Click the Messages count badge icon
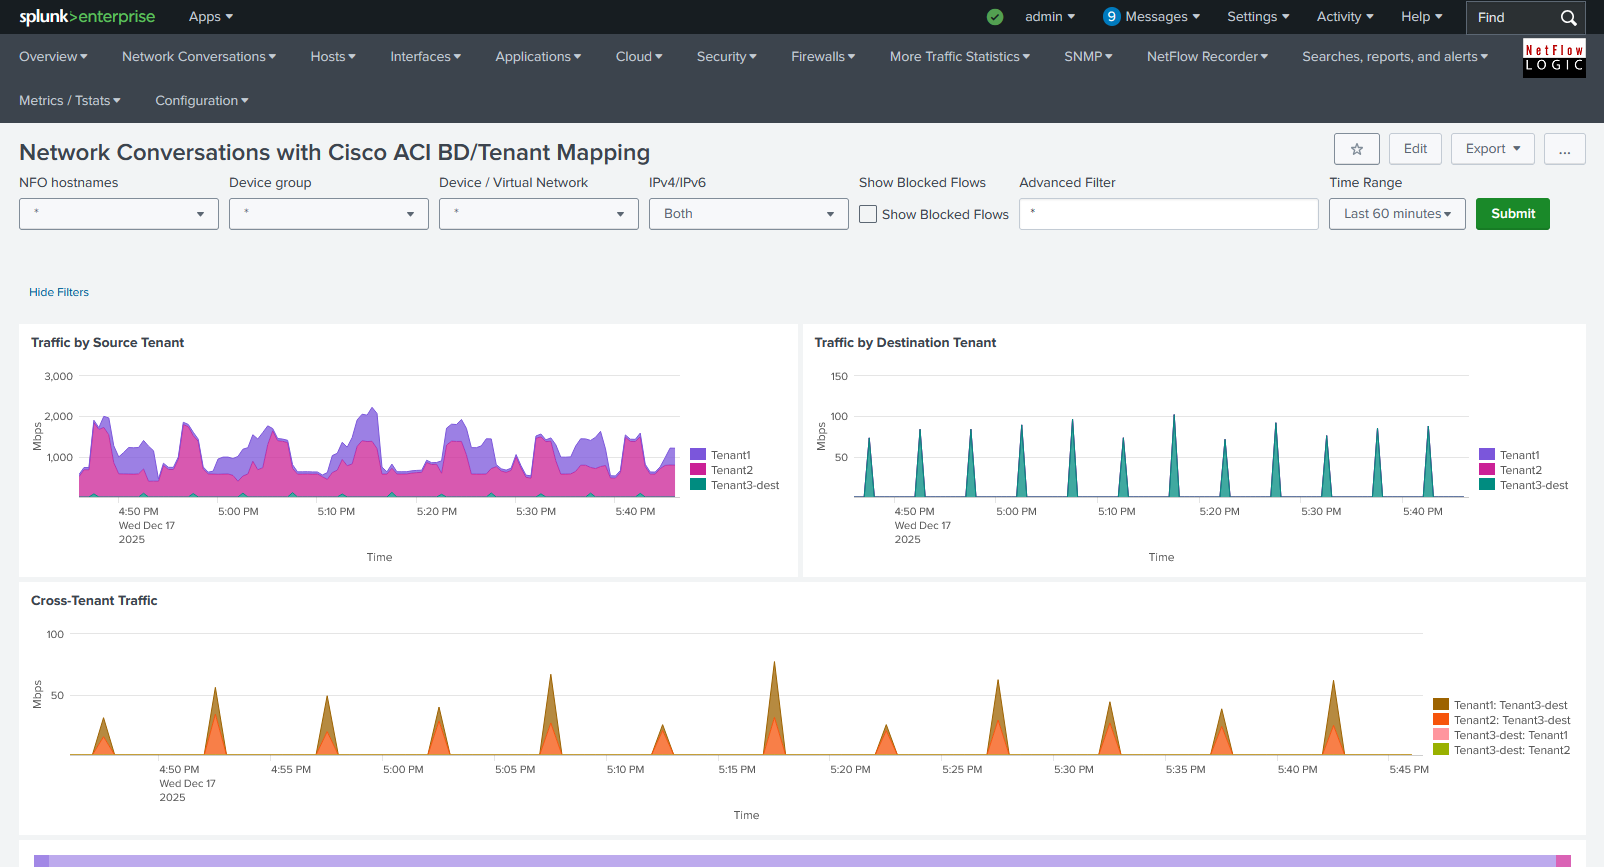Screen dimensions: 1604x867 click(x=1111, y=17)
